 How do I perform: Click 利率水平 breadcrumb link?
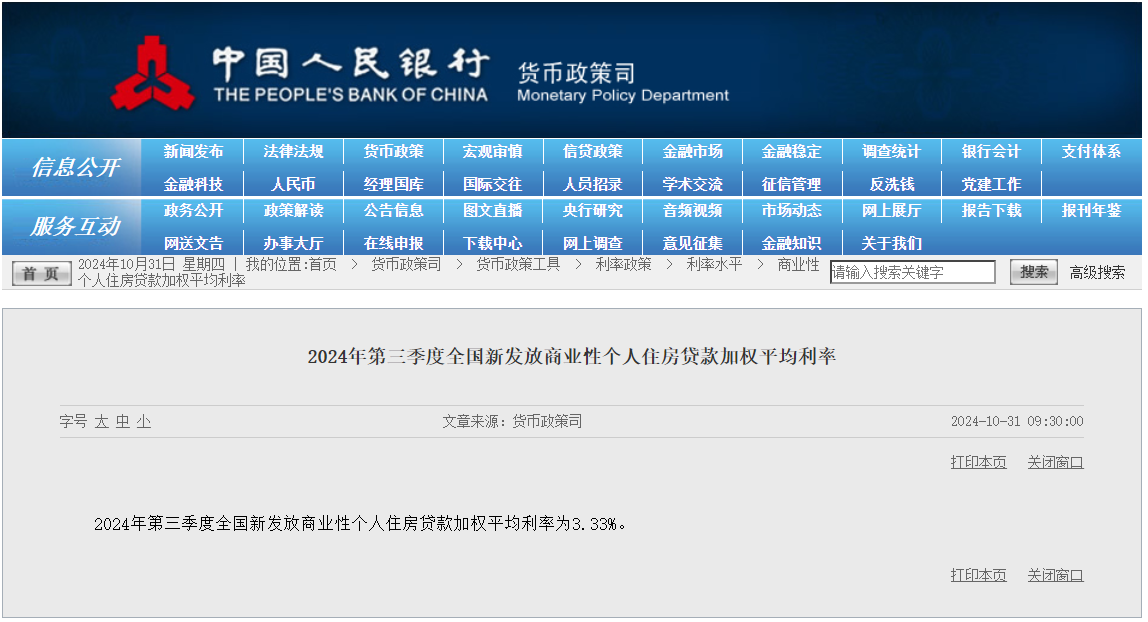point(714,264)
